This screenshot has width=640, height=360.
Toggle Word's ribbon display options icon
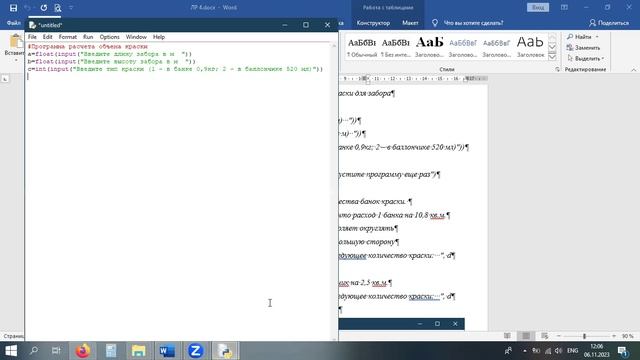tap(564, 7)
